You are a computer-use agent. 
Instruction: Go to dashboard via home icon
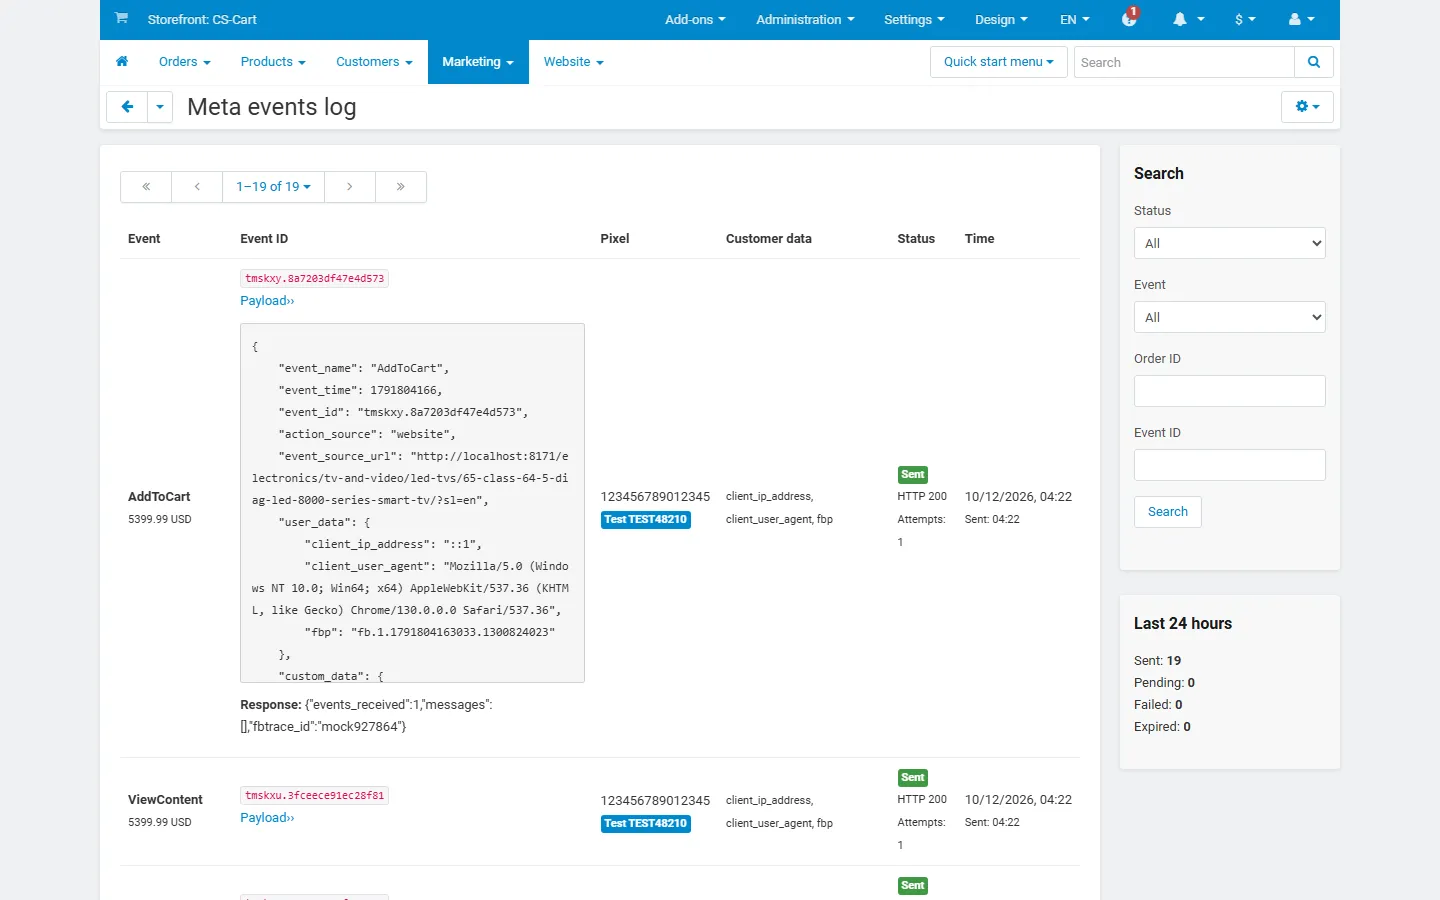[x=122, y=62]
